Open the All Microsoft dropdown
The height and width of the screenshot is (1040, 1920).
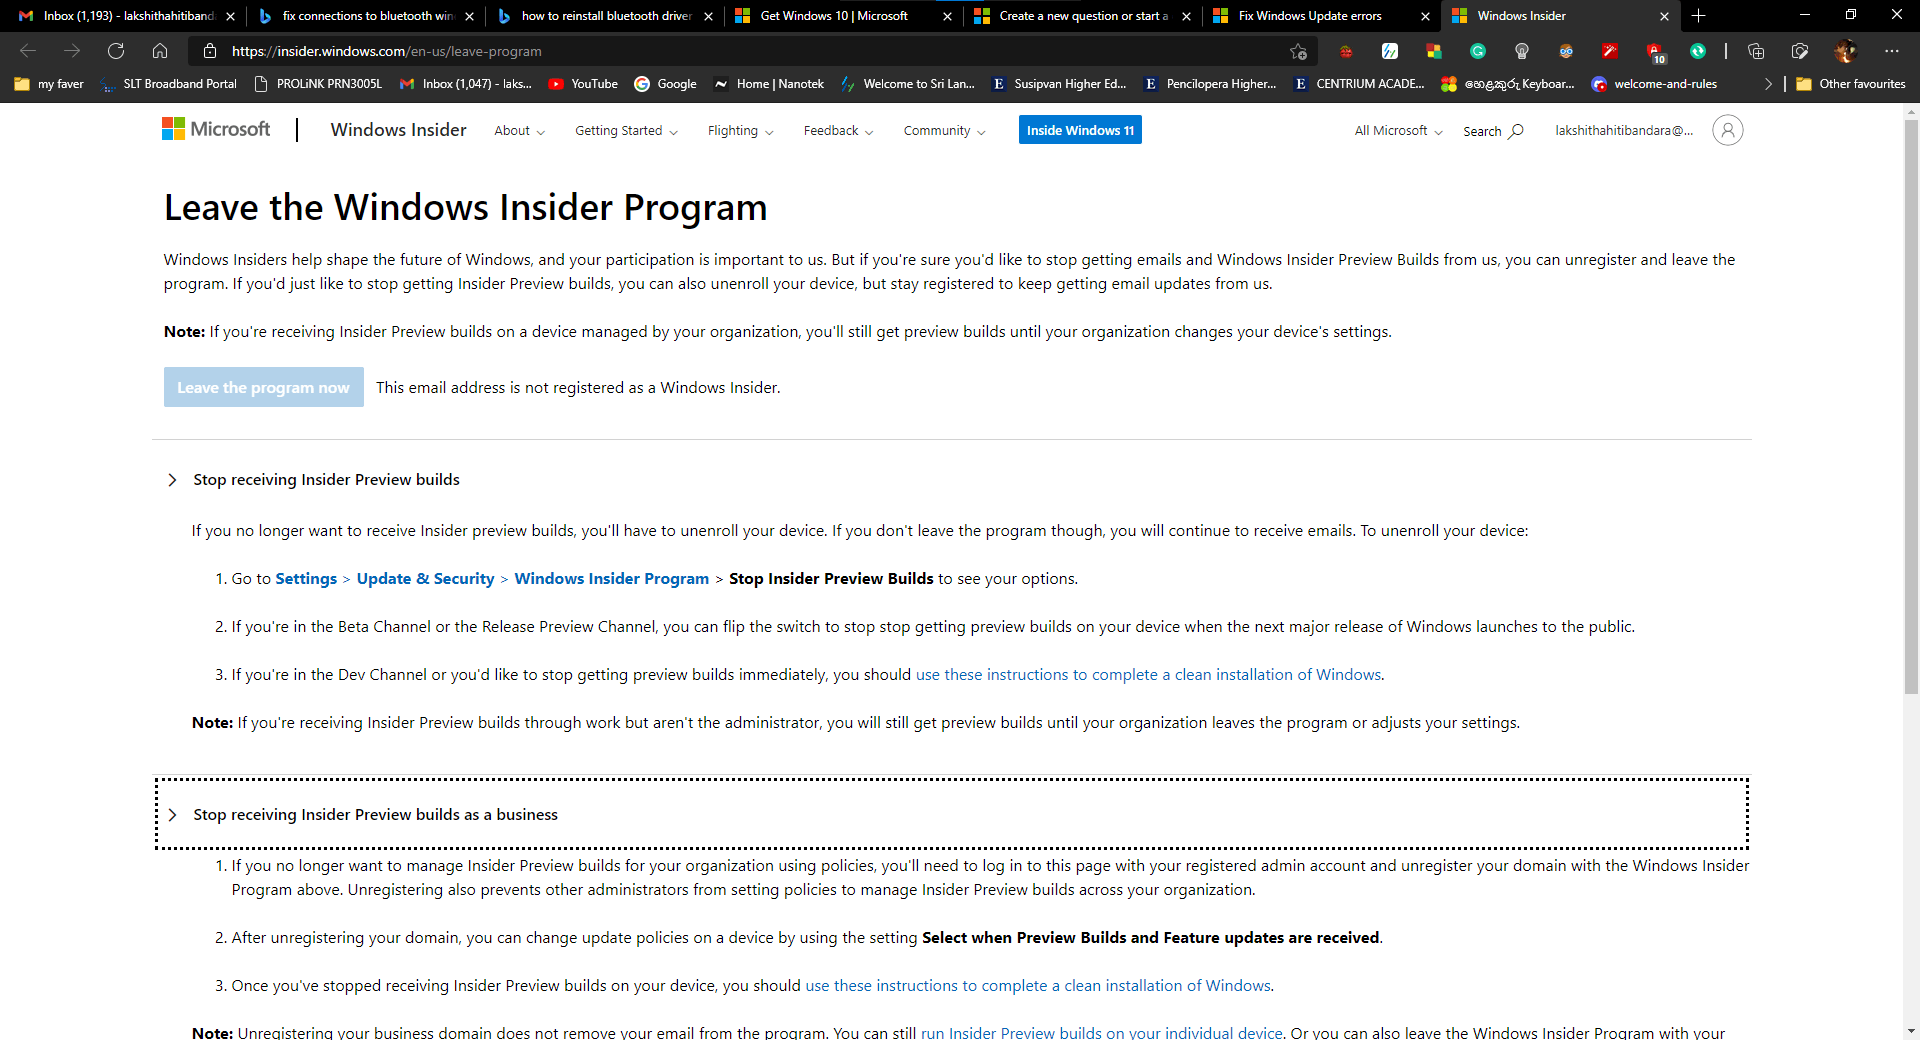[1398, 131]
